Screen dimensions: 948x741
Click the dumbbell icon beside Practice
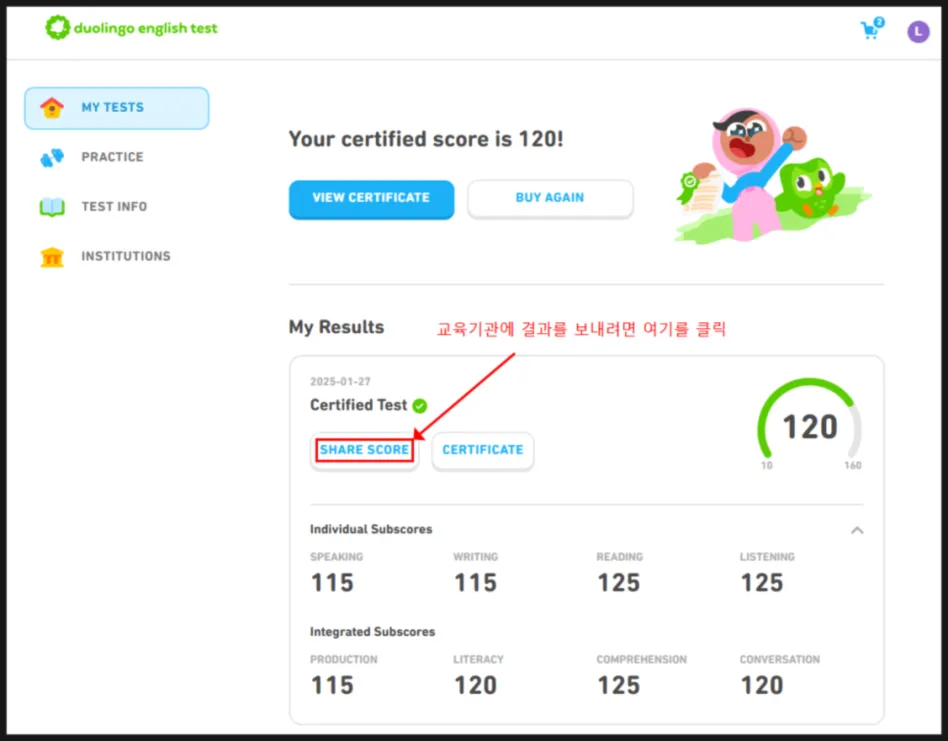(52, 157)
